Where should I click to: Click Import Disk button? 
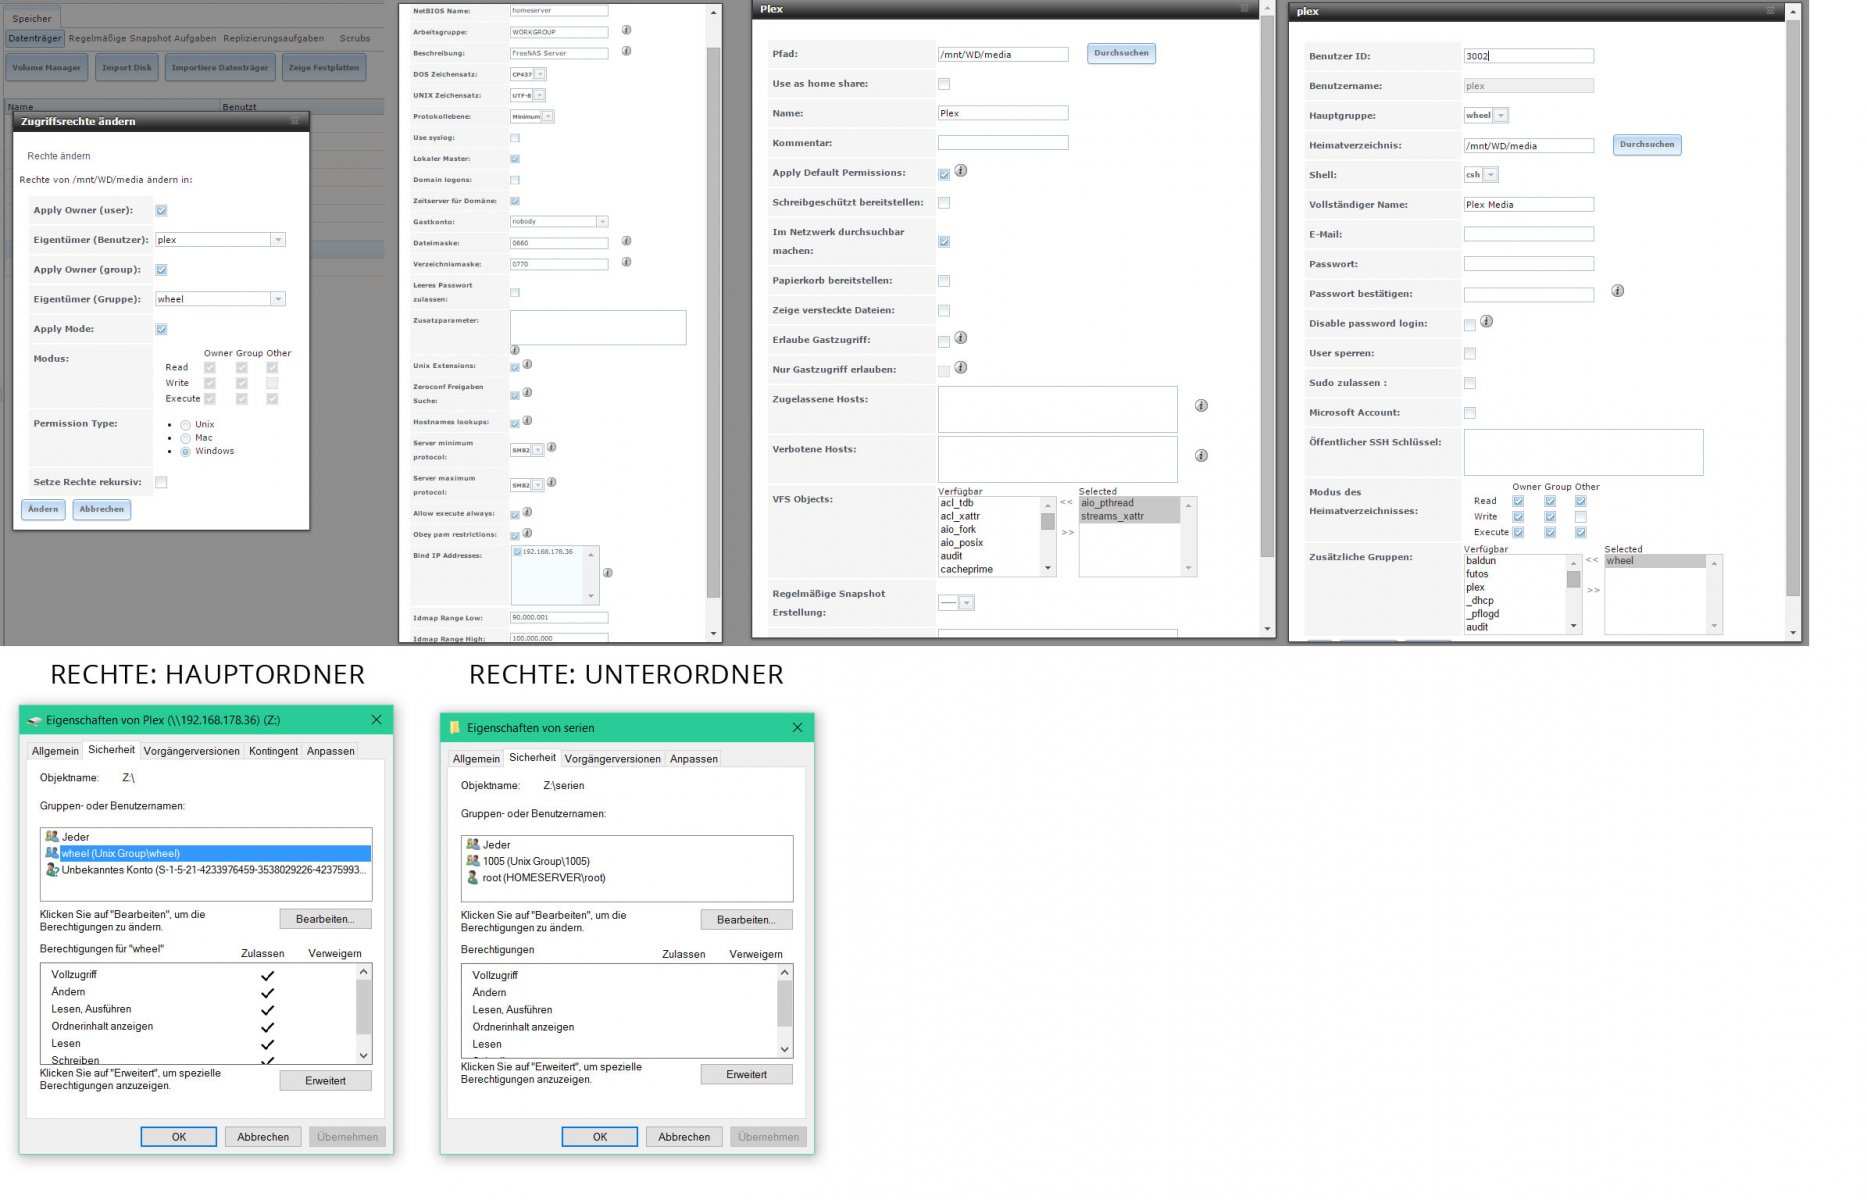(127, 68)
